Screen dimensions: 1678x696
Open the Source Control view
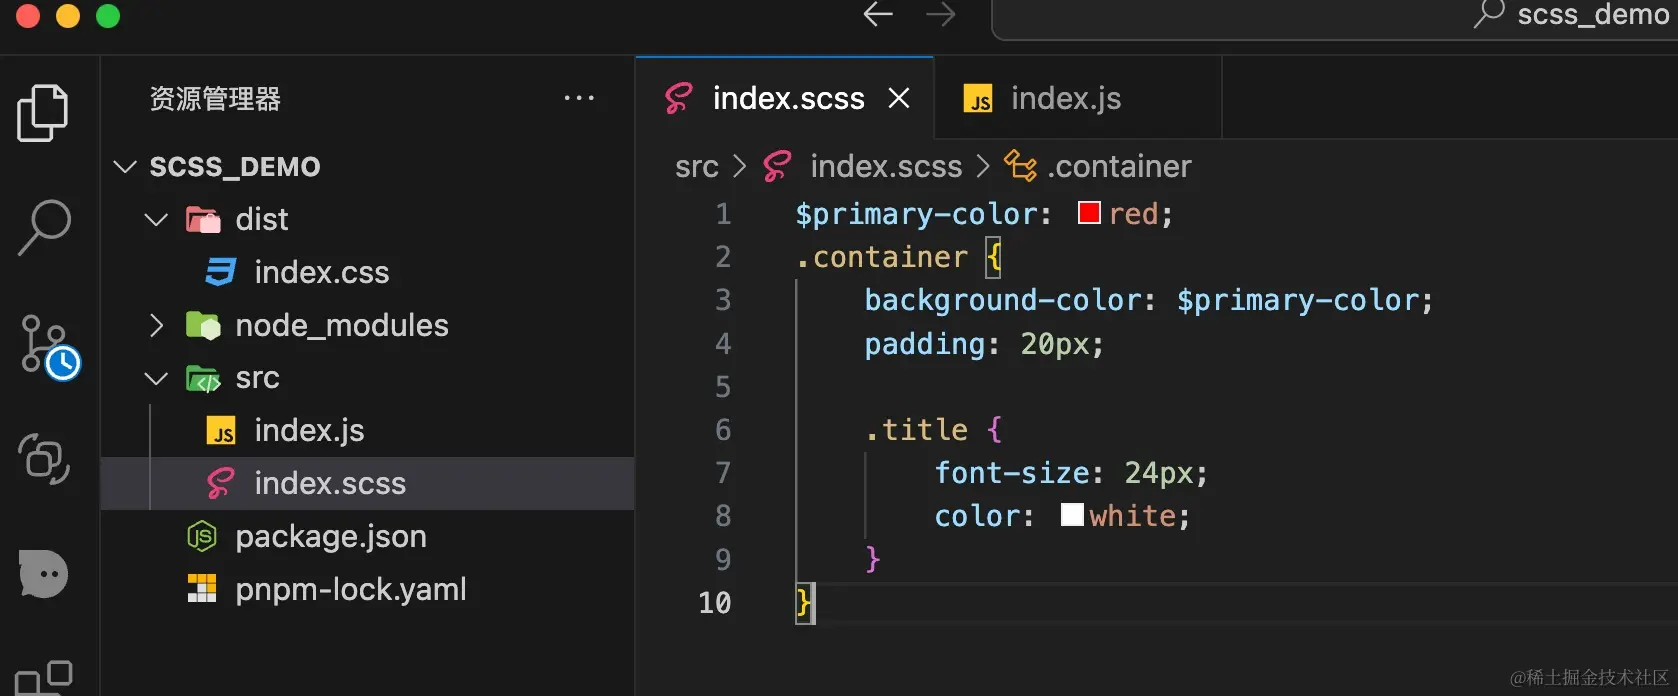click(49, 347)
